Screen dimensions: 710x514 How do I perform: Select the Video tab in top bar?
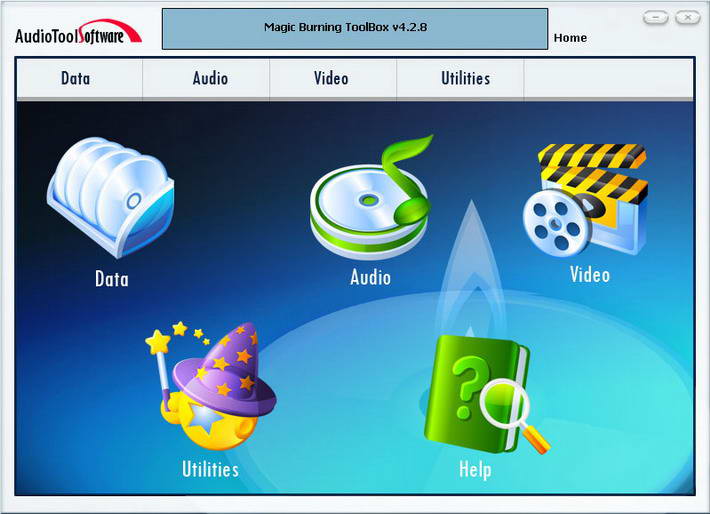[x=333, y=79]
